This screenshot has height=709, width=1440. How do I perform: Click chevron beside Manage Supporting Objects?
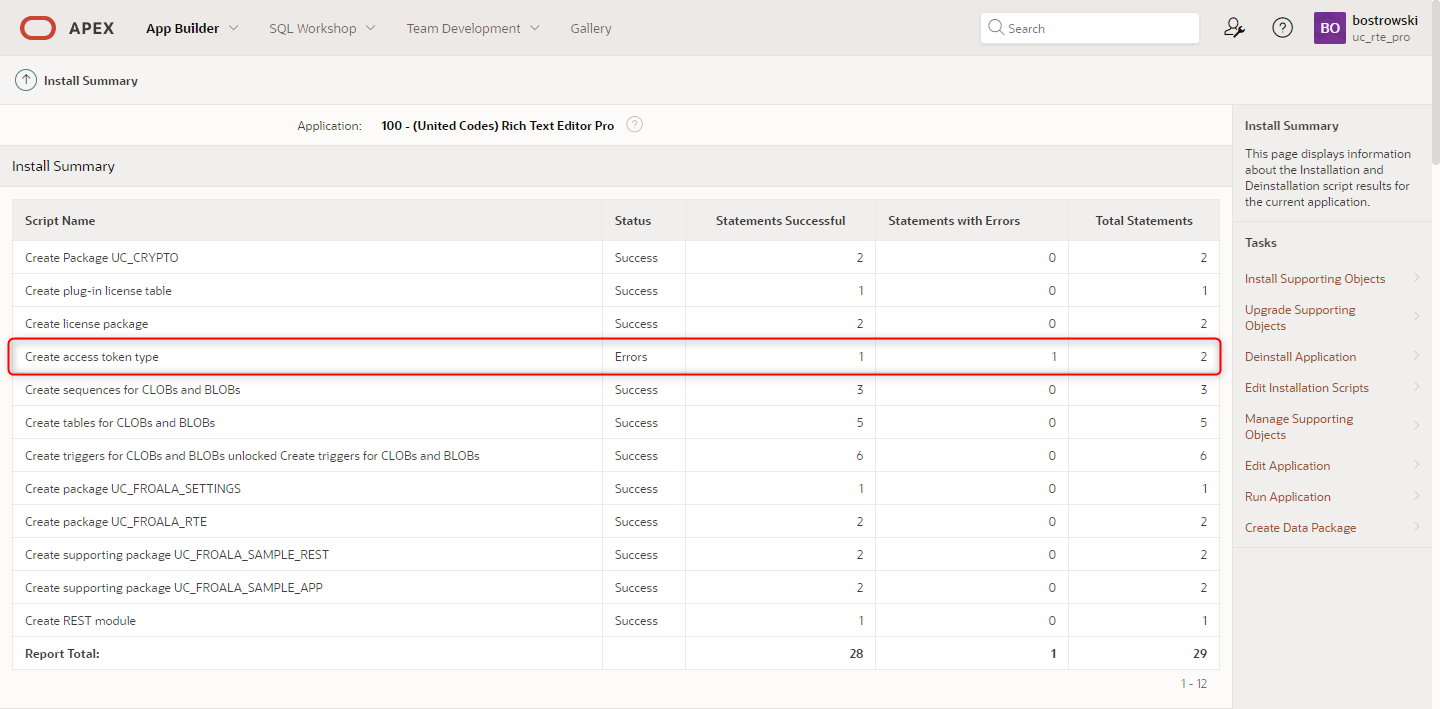click(1417, 426)
